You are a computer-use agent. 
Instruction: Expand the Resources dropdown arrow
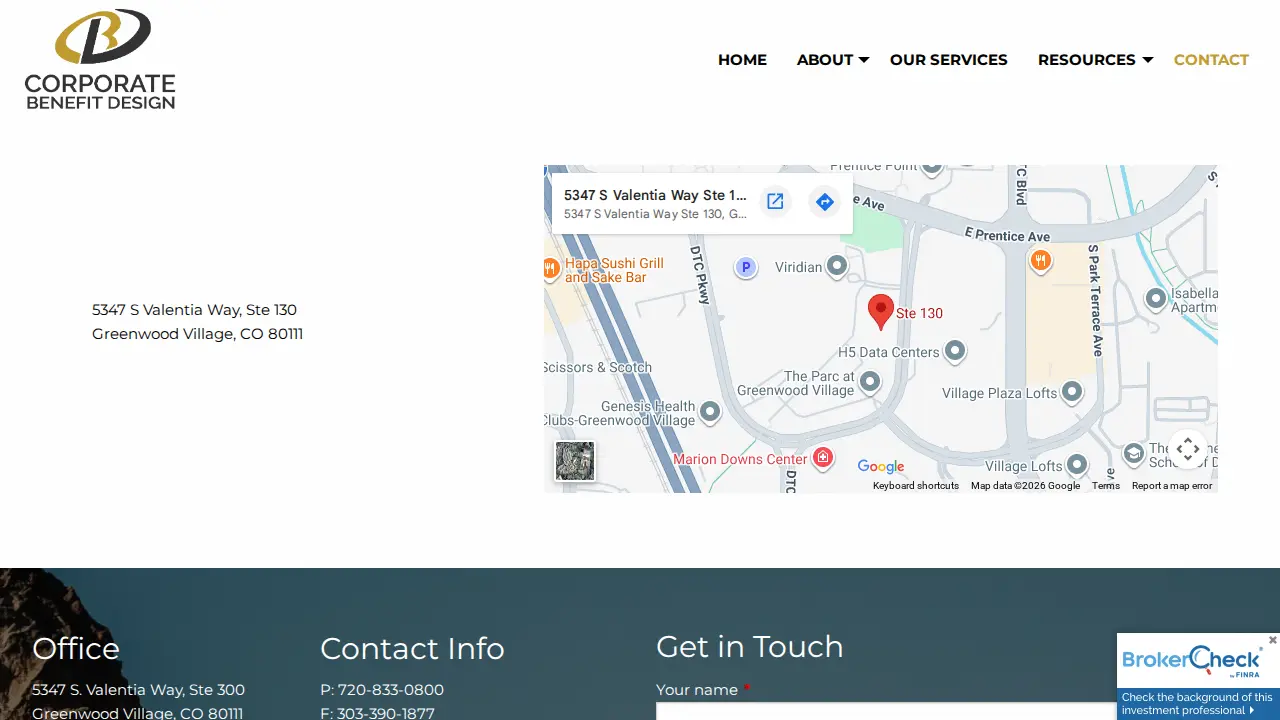click(1148, 61)
